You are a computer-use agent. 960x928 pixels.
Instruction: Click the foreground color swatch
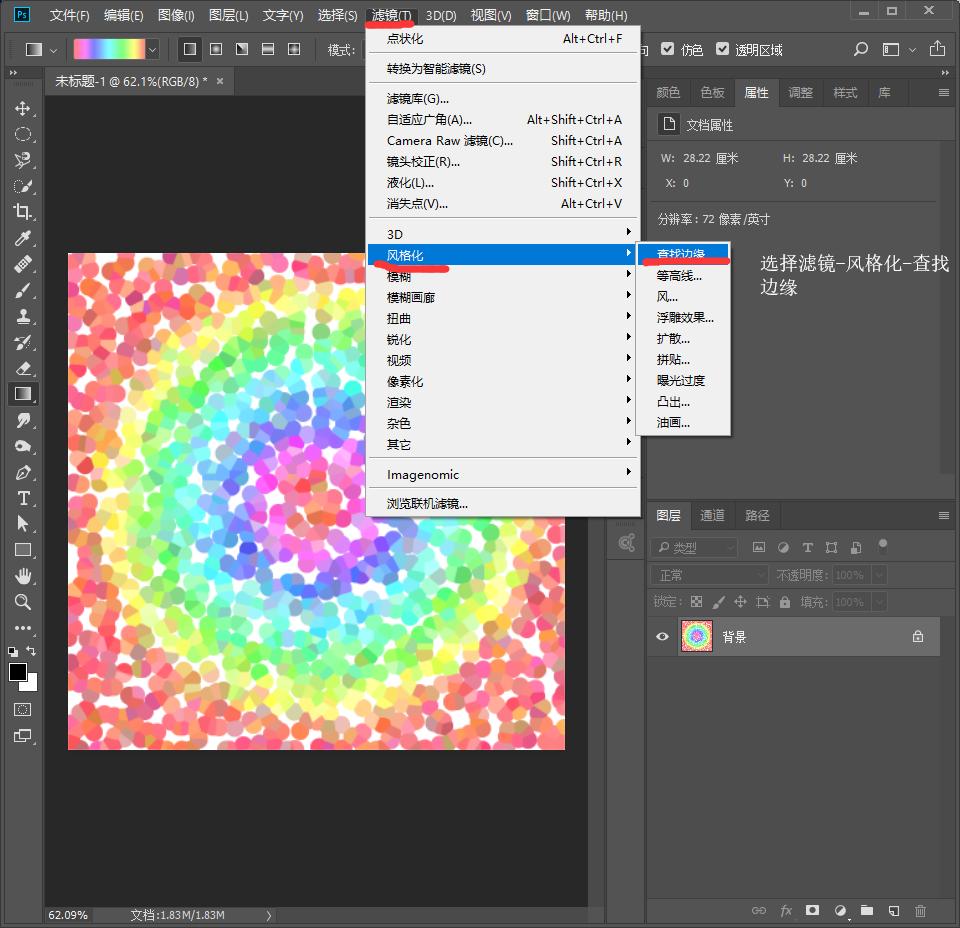click(x=18, y=672)
